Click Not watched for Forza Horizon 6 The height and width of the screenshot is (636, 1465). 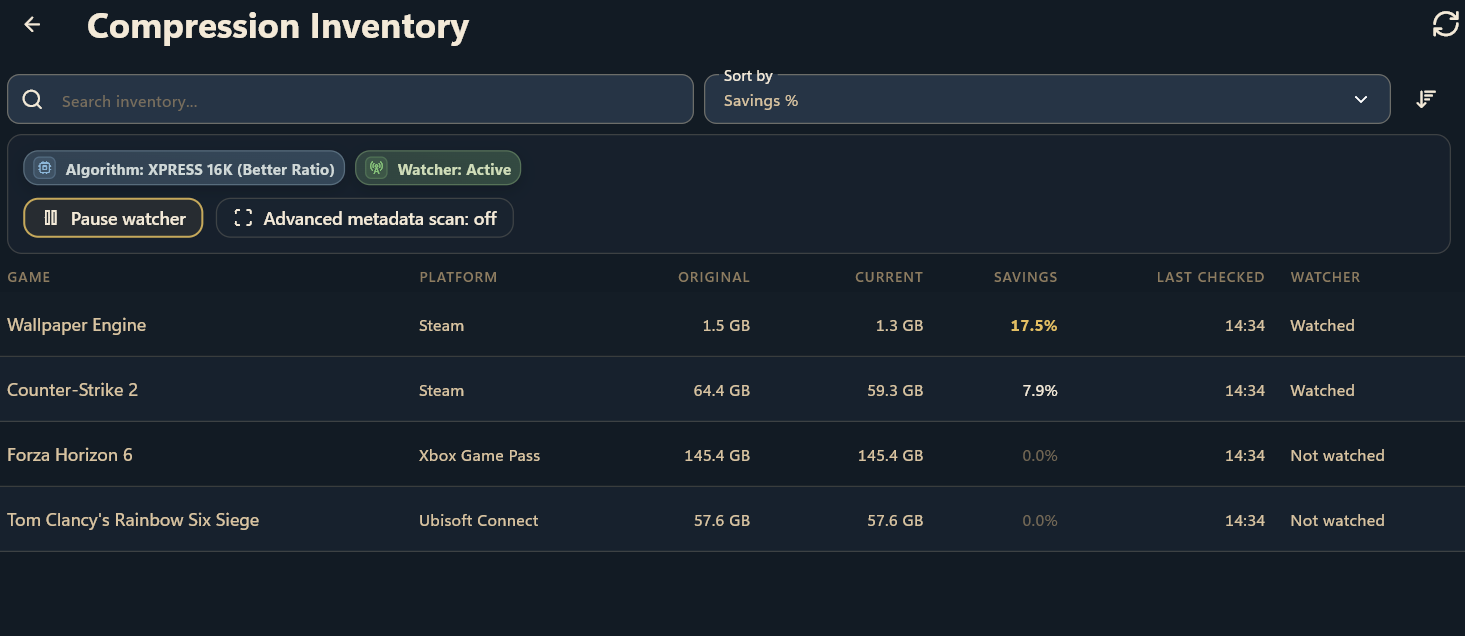[x=1337, y=455]
